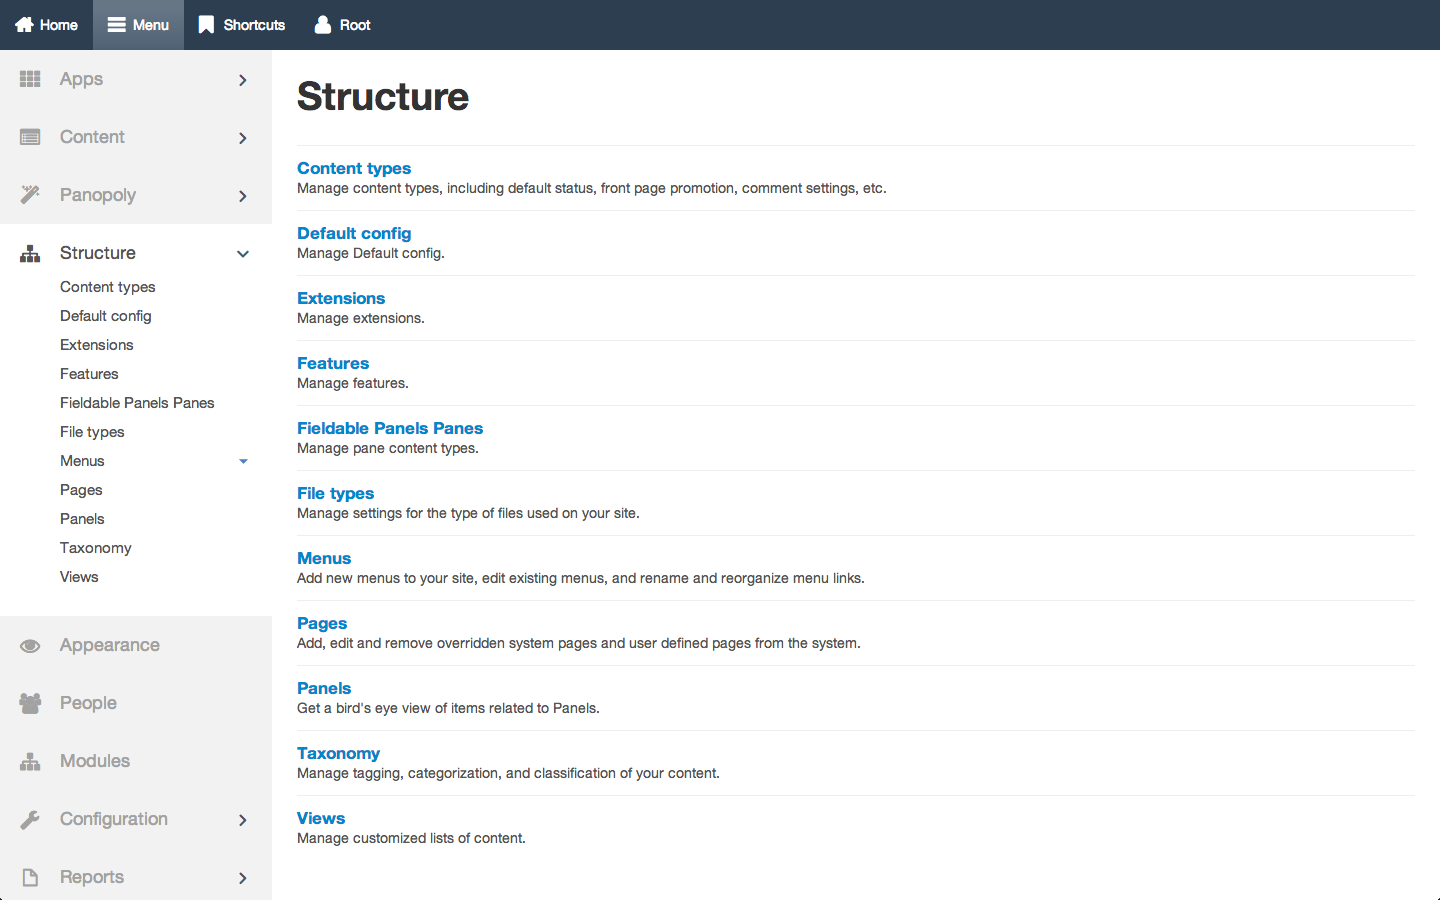
Task: Click the Appearance eye icon
Action: tap(30, 645)
